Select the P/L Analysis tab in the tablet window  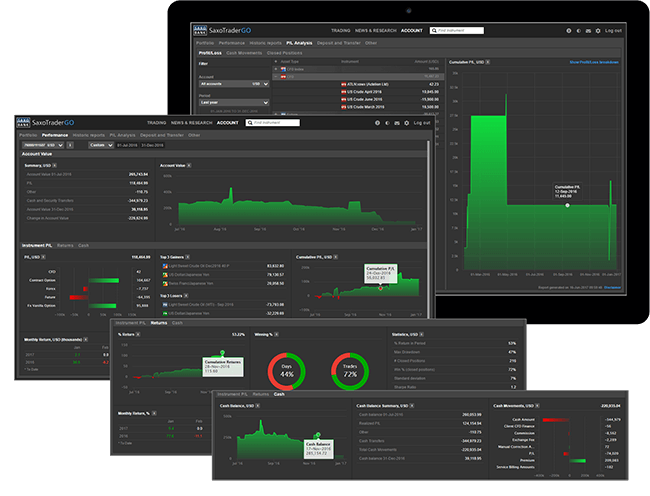click(299, 43)
